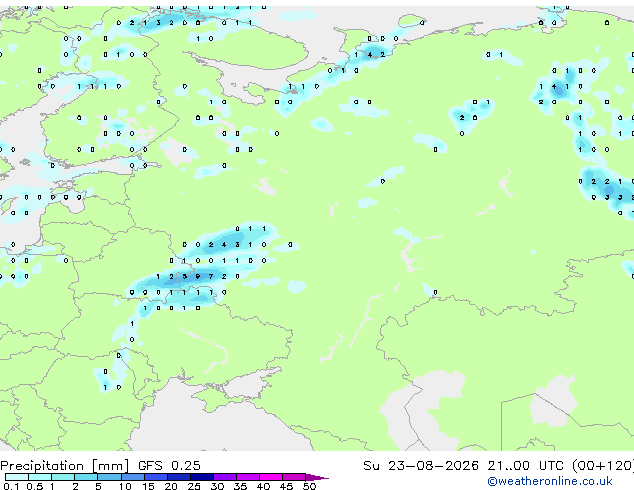Click the 'GFS 0.25' model label
Viewport: 634px width, 490px height.
pyautogui.click(x=169, y=466)
